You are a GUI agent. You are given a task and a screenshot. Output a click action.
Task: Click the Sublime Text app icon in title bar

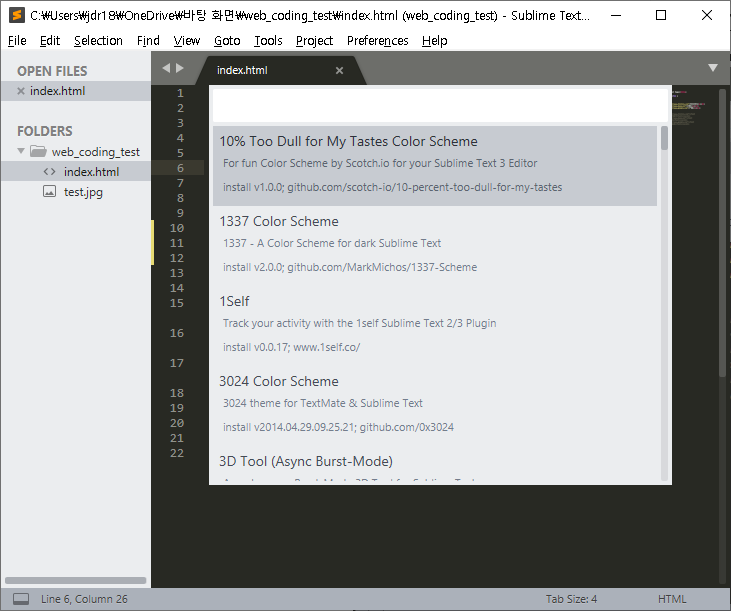pyautogui.click(x=17, y=15)
